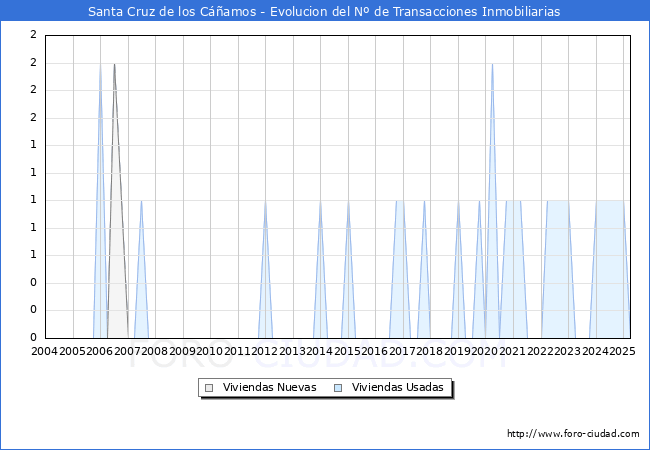This screenshot has width=650, height=450.
Task: Click the 2025 x-axis label
Action: click(623, 351)
